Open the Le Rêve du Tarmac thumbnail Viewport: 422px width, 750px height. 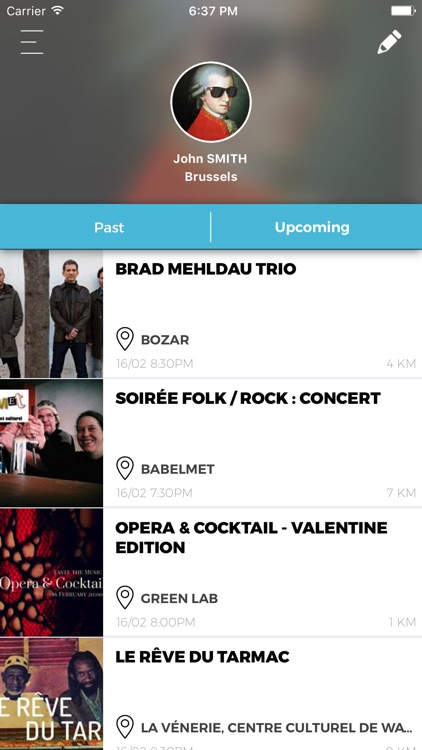[51, 694]
